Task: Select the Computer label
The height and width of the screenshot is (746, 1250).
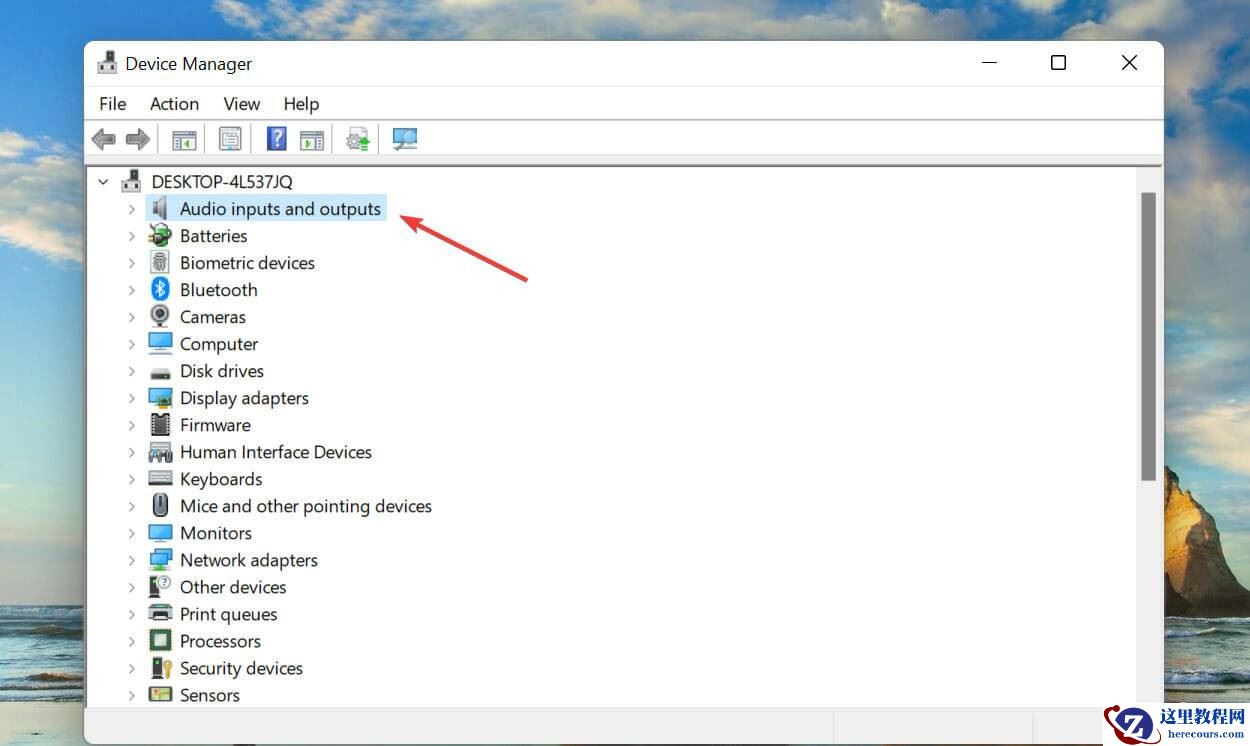Action: pyautogui.click(x=219, y=344)
